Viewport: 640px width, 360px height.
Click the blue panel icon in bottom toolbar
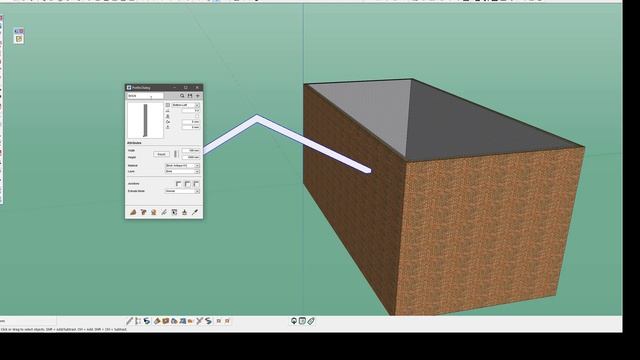click(x=183, y=321)
